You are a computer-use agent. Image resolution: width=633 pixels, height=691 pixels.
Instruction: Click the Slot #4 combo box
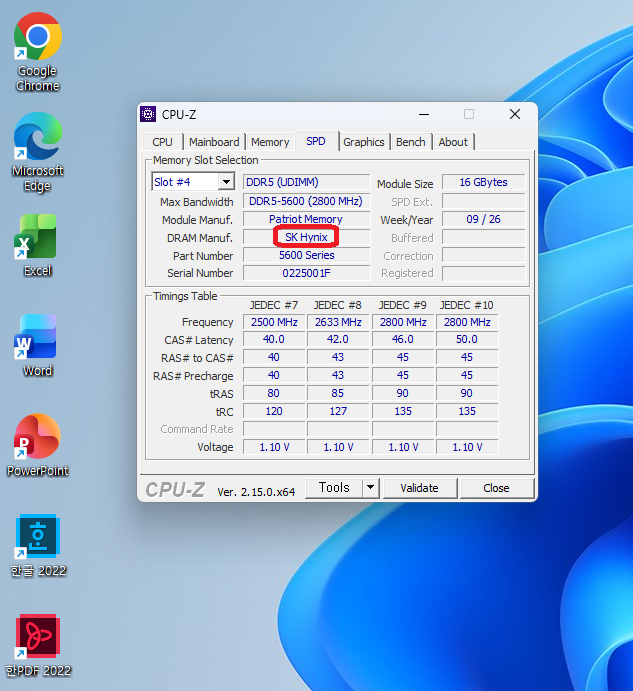(x=193, y=182)
